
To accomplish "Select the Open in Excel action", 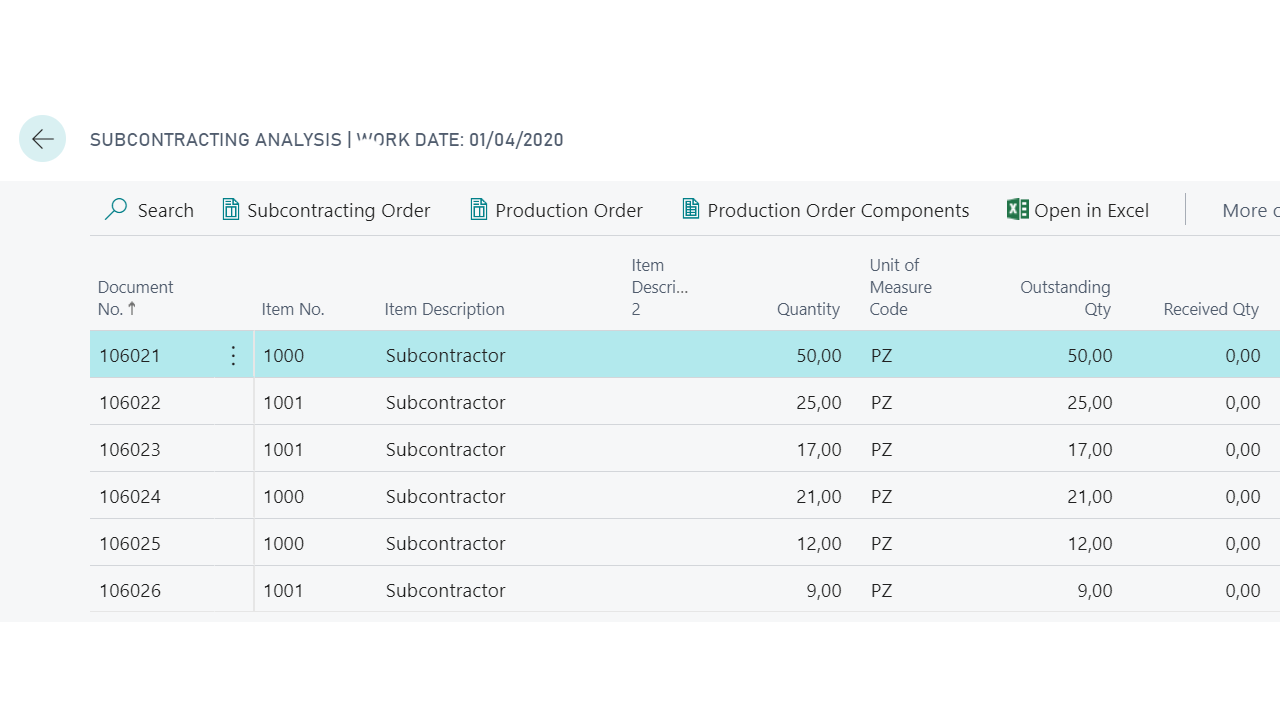I will (x=1091, y=210).
